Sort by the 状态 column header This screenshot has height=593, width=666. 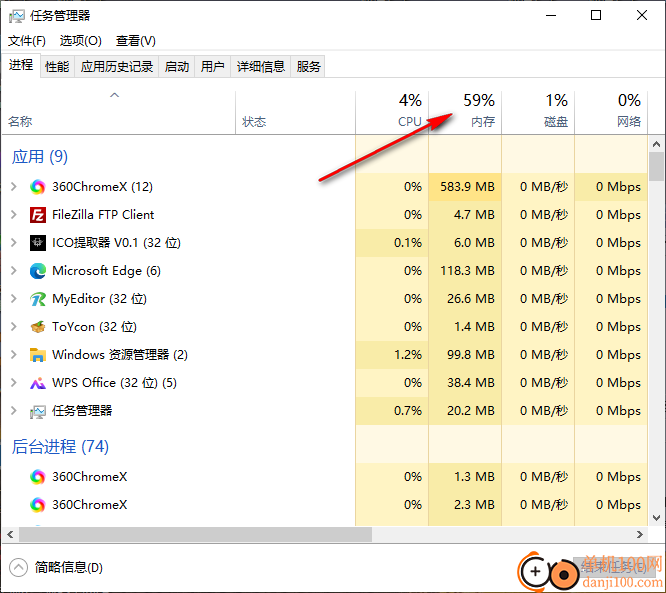tap(295, 113)
